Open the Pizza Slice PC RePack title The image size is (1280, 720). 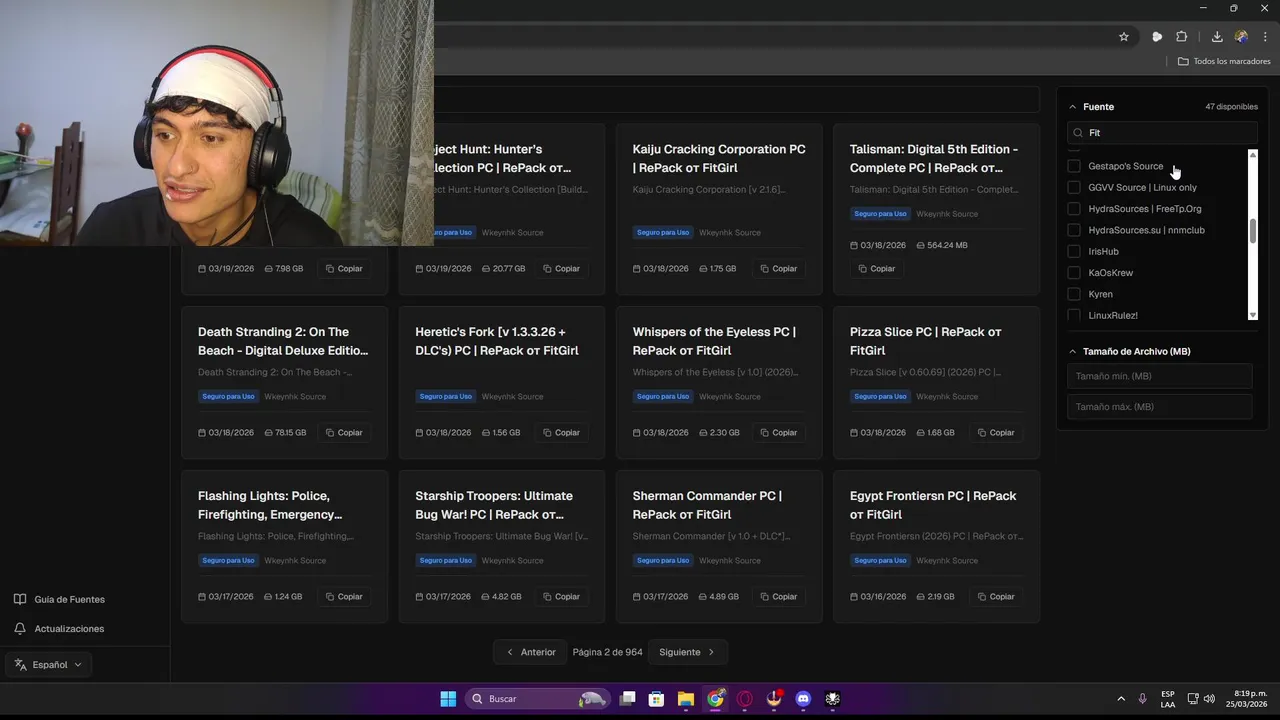coord(926,341)
